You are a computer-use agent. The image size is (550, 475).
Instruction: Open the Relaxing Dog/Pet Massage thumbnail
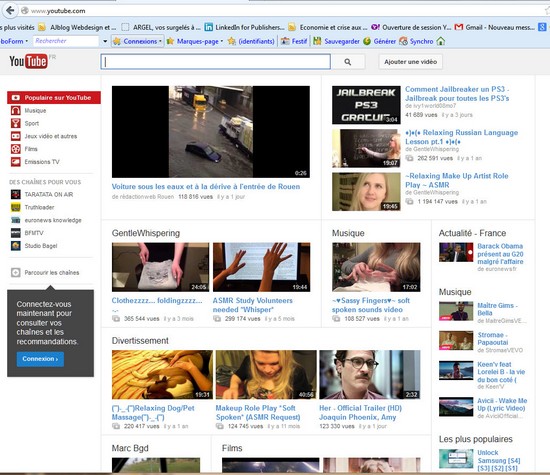pos(162,374)
